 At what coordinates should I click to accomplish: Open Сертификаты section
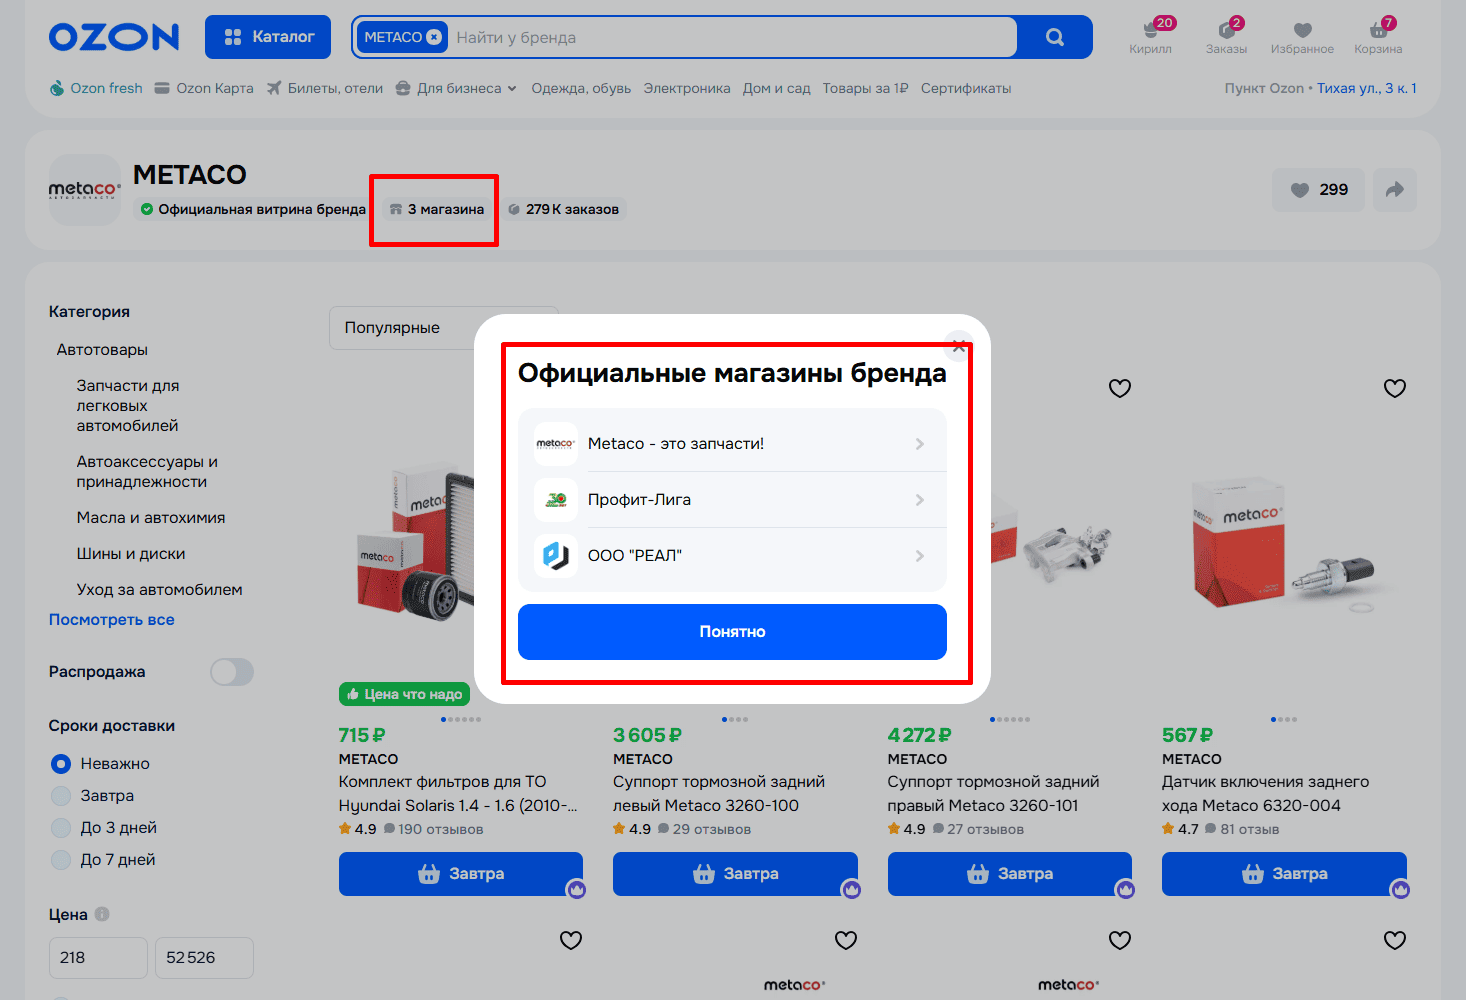tap(966, 88)
